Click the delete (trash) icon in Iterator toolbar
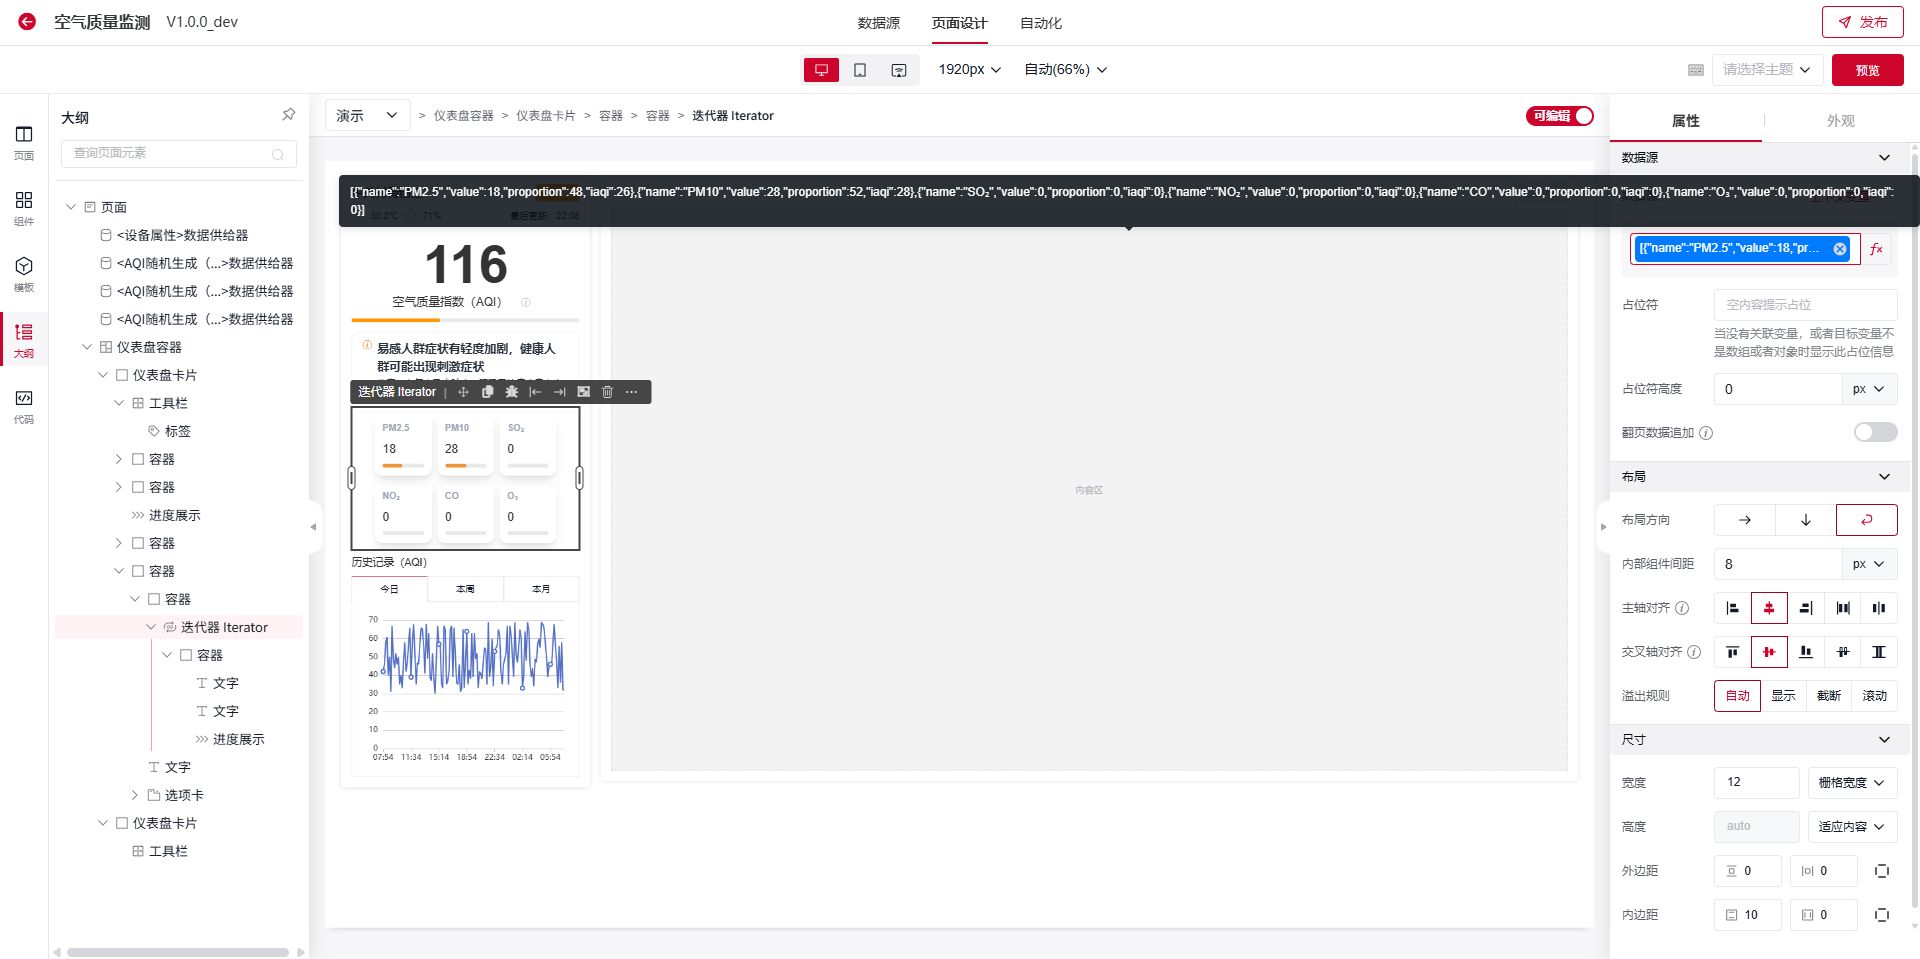 point(607,392)
